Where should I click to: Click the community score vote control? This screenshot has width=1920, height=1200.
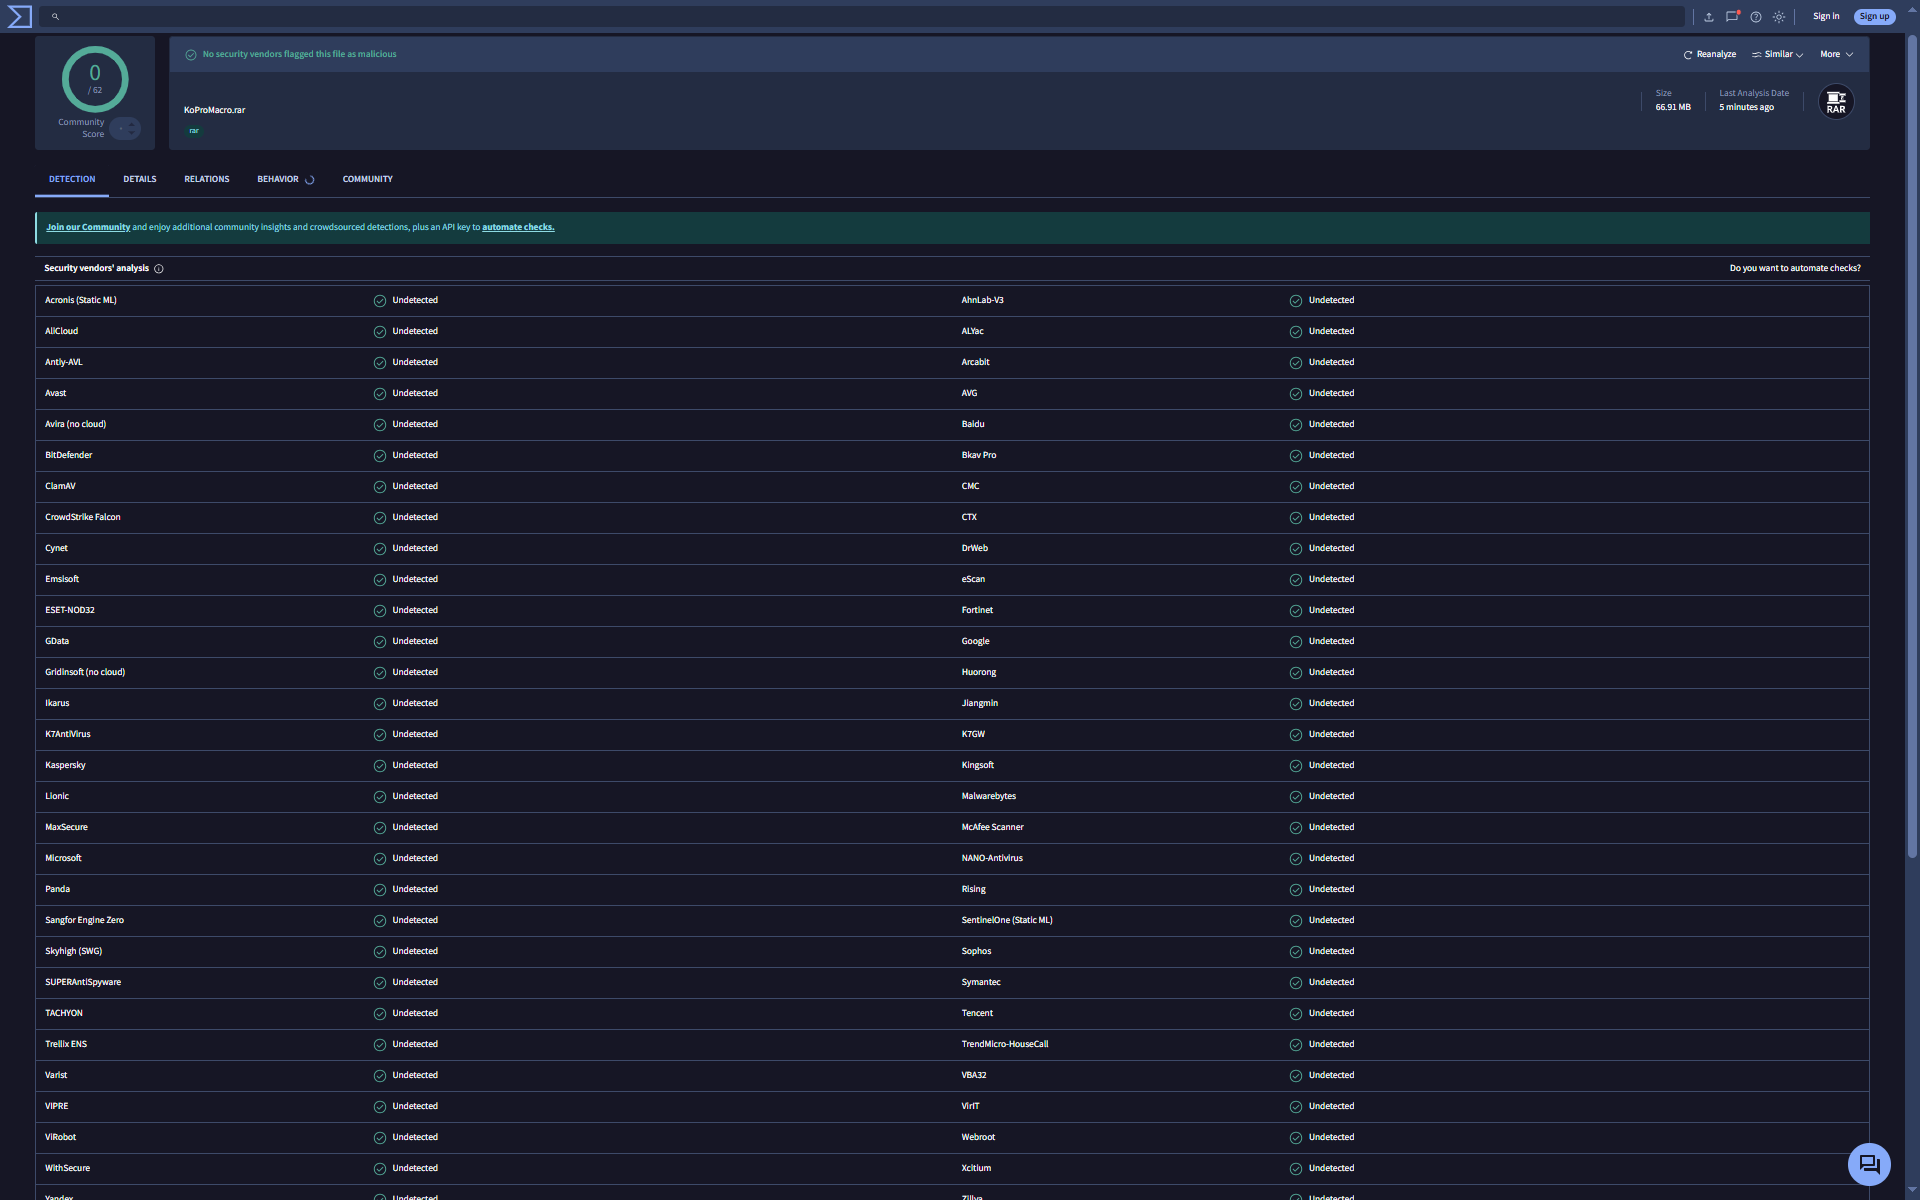125,129
